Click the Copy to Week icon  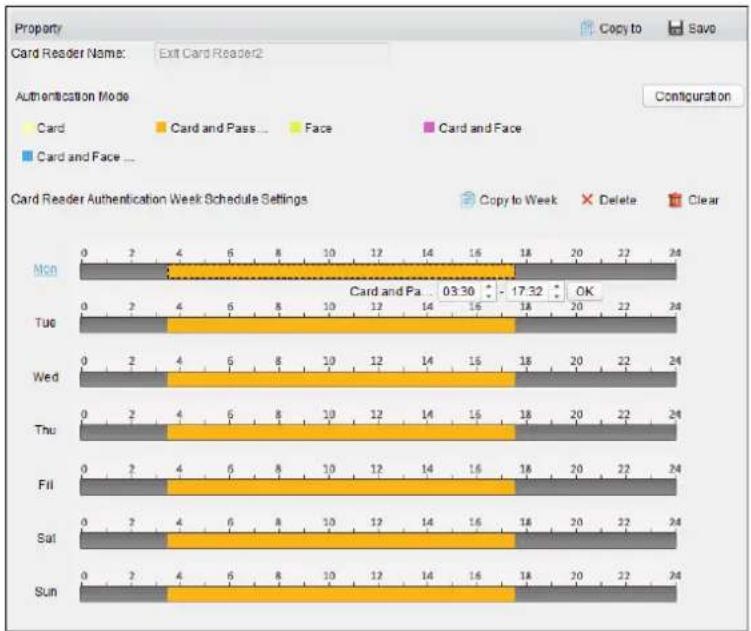click(x=467, y=199)
